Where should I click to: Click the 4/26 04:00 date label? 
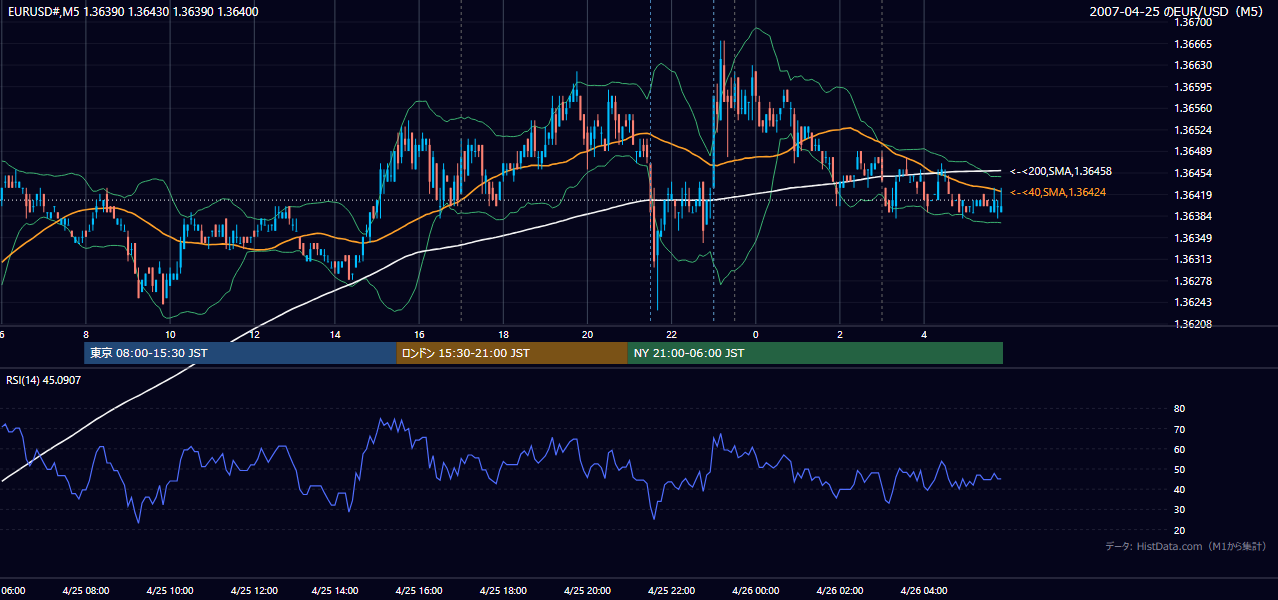click(922, 590)
